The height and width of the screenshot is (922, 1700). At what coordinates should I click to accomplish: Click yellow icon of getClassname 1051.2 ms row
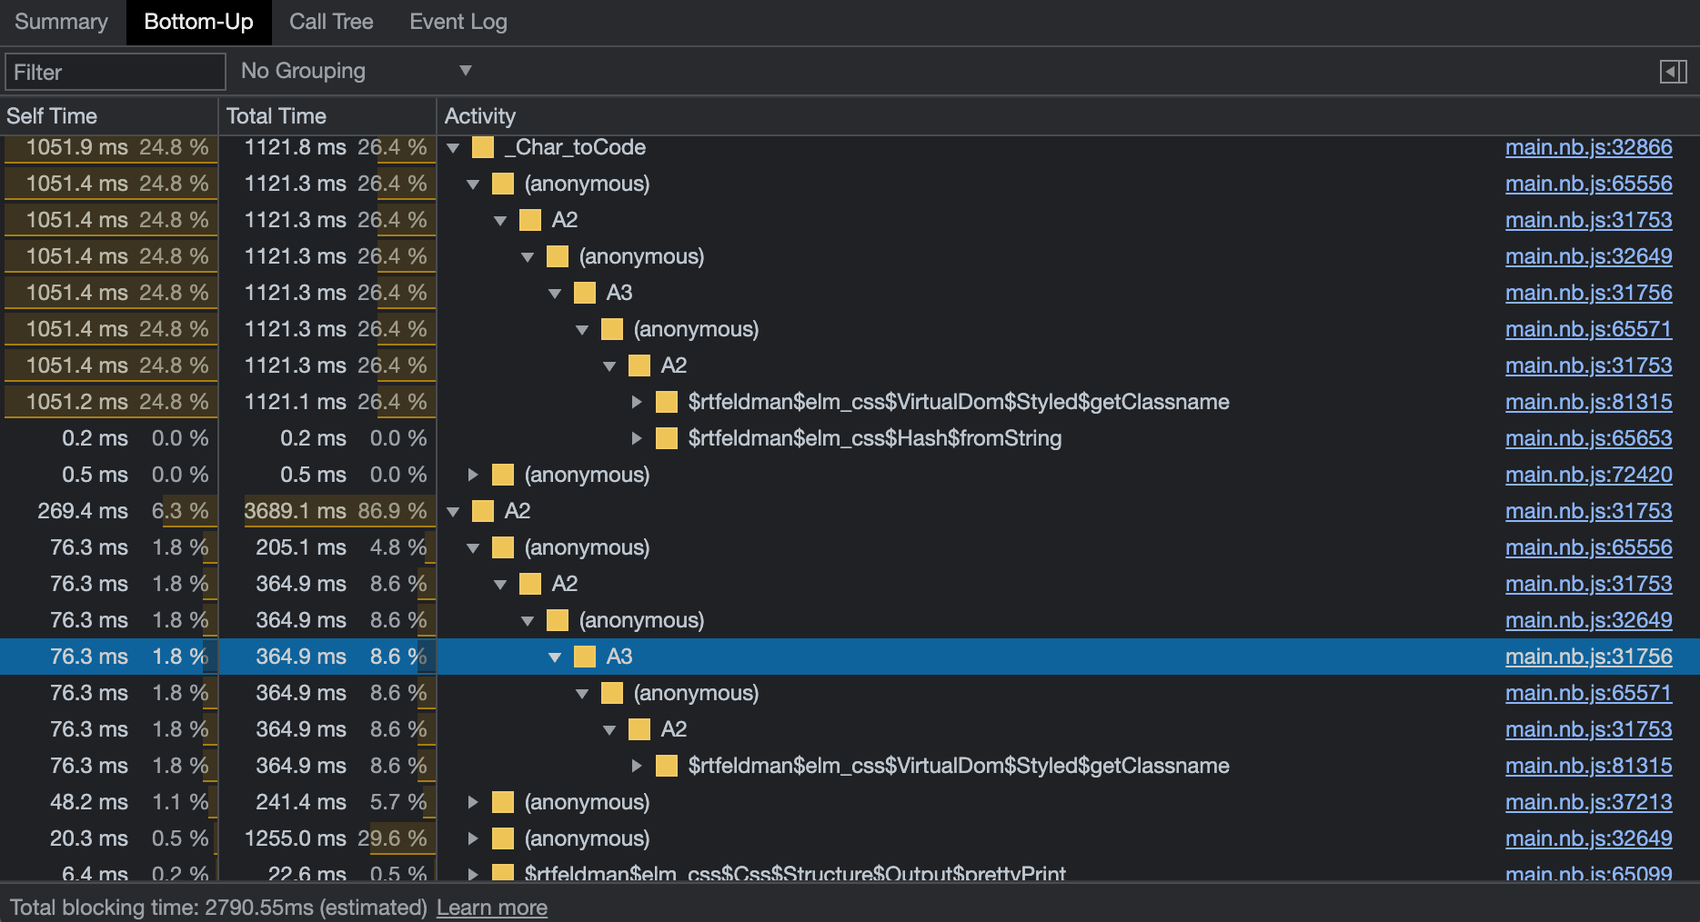667,402
